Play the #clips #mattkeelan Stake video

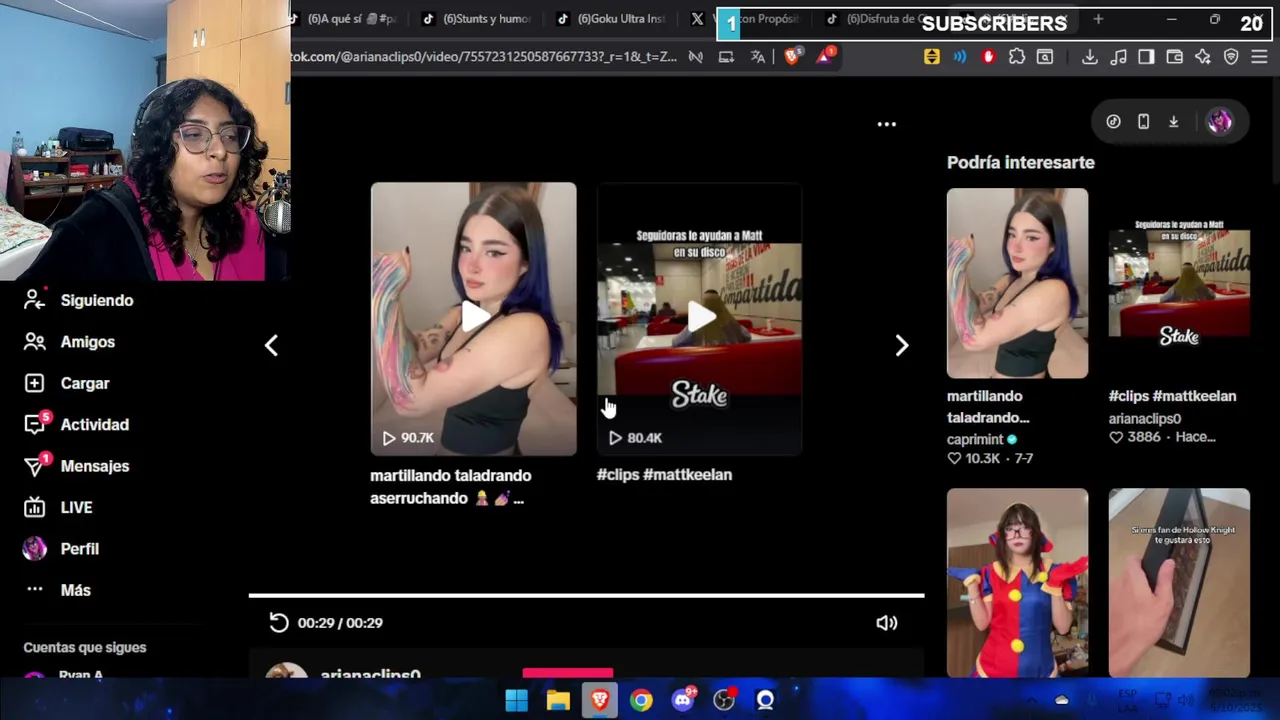pos(699,319)
